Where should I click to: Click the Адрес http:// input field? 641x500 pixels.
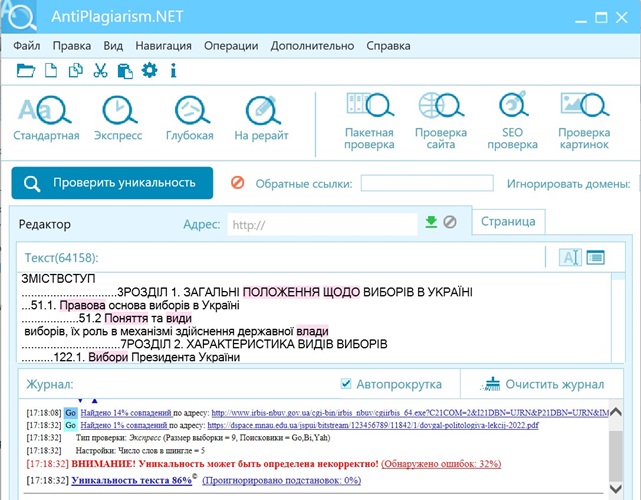(x=322, y=224)
